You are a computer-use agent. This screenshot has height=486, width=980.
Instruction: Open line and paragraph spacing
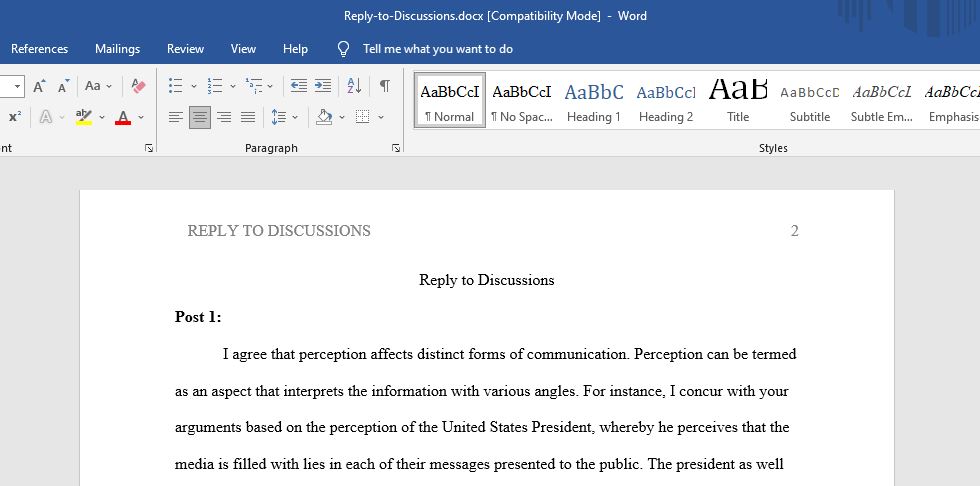[x=279, y=117]
